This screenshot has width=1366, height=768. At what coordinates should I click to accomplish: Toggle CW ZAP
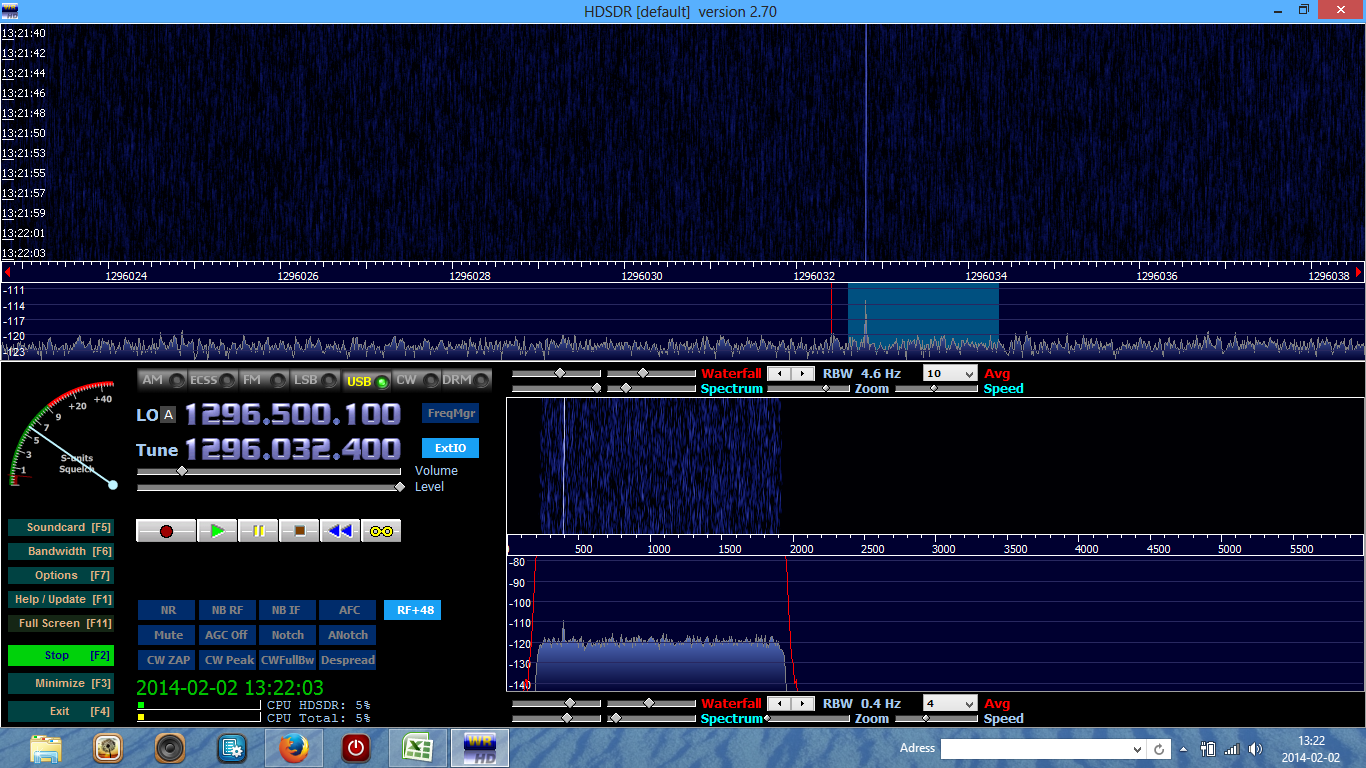(168, 660)
